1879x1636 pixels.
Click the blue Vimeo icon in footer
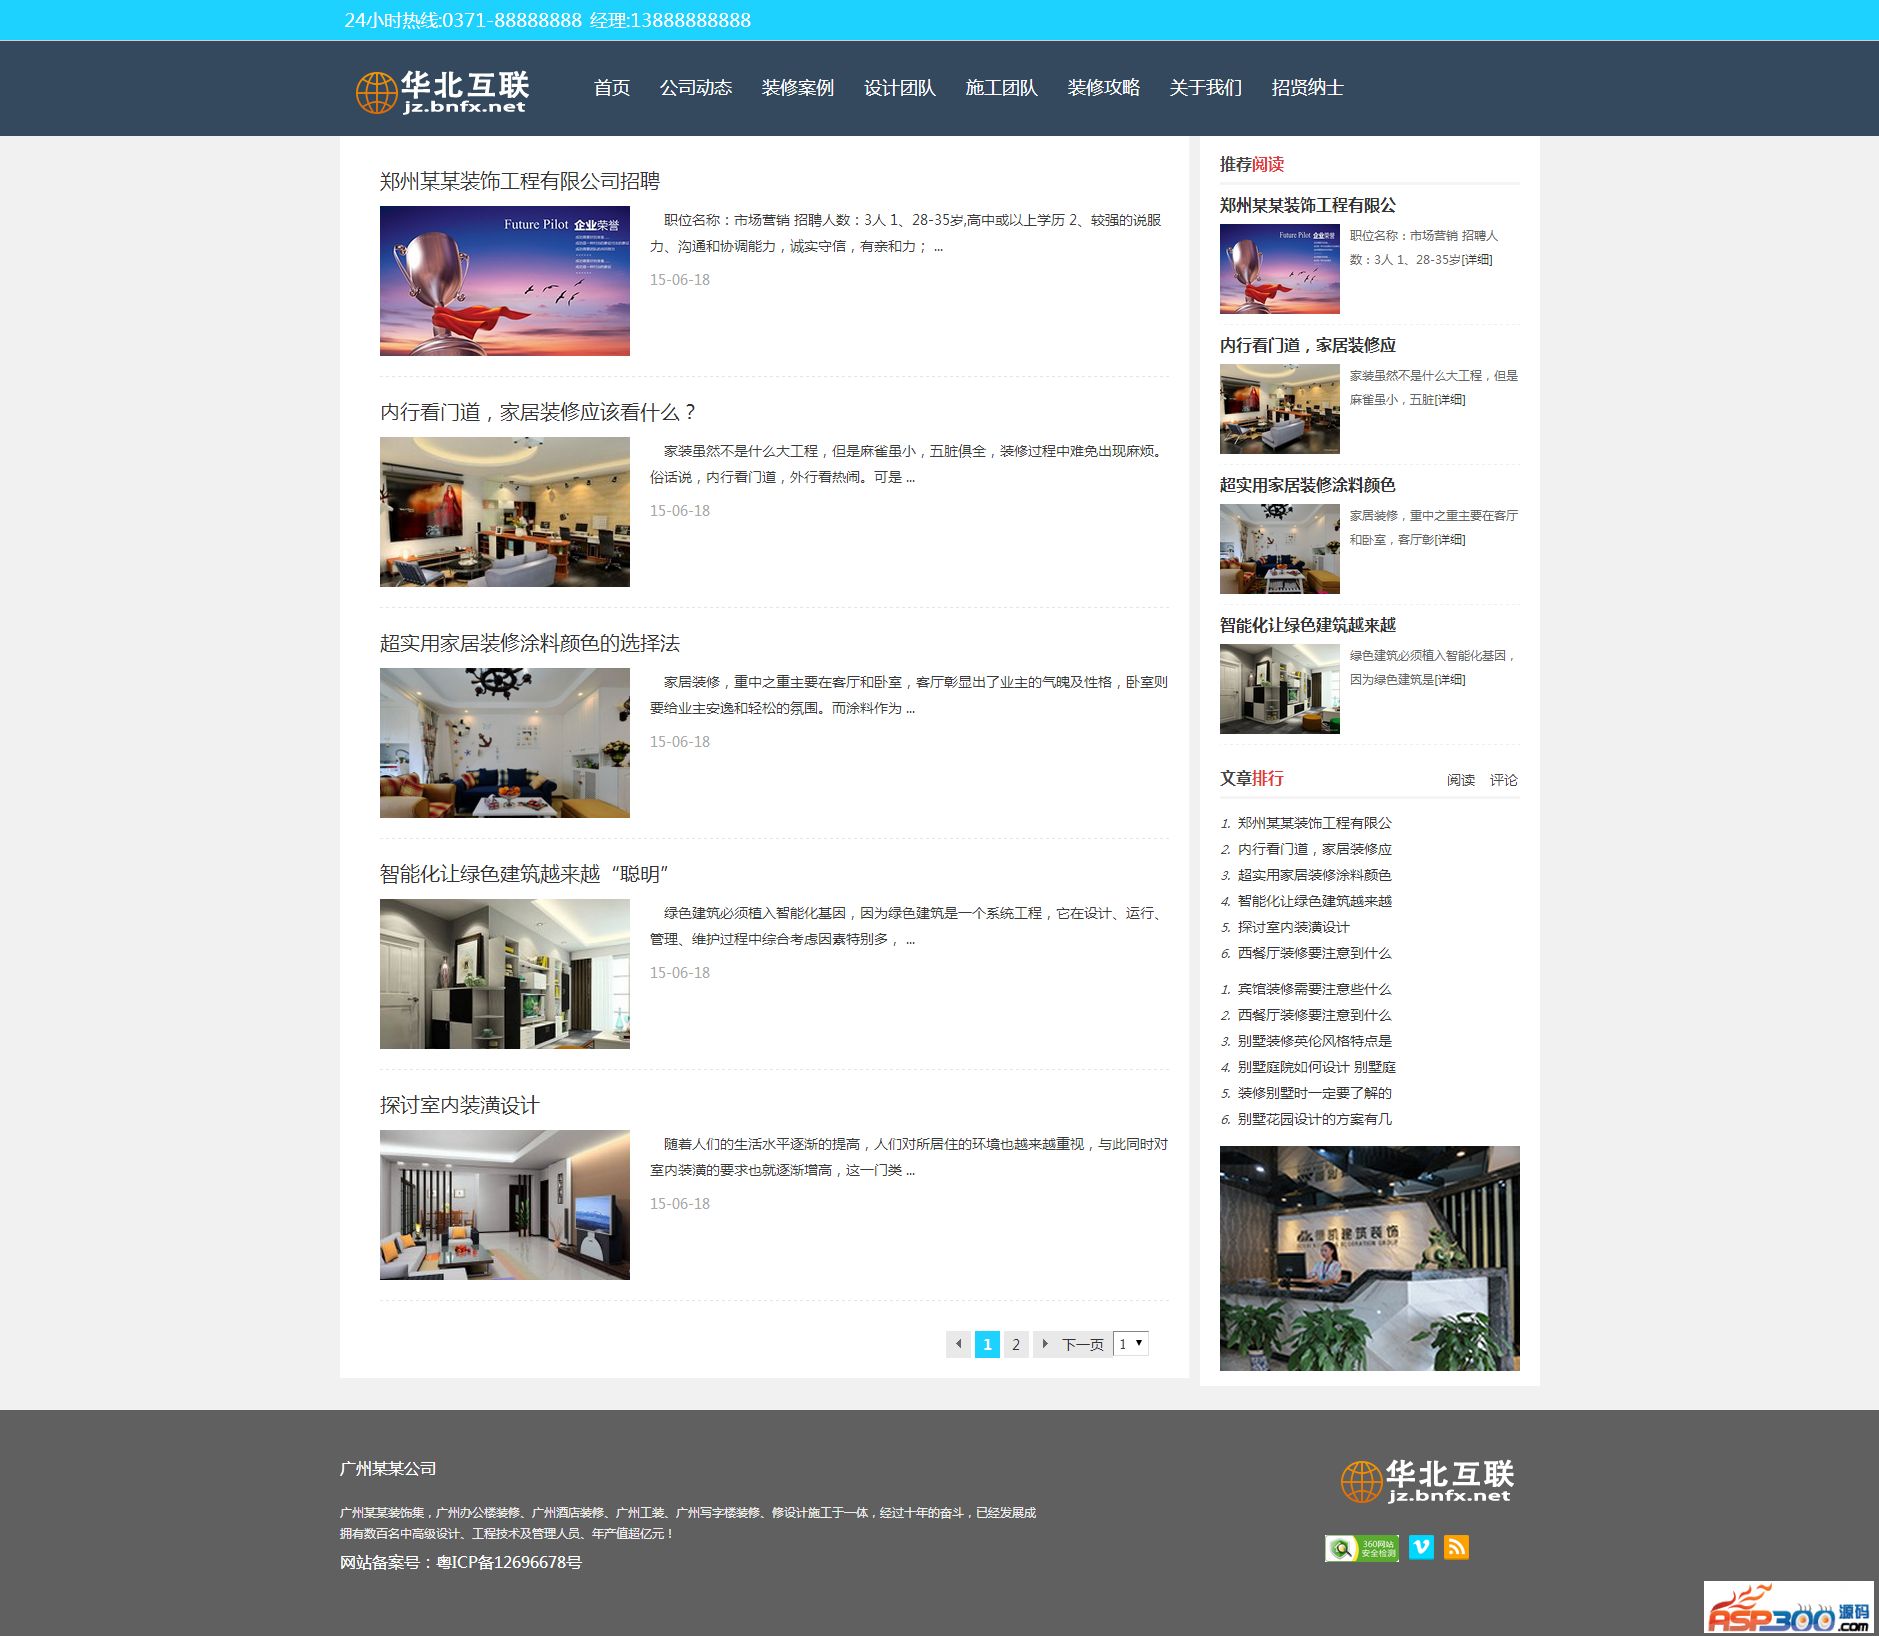1421,1547
